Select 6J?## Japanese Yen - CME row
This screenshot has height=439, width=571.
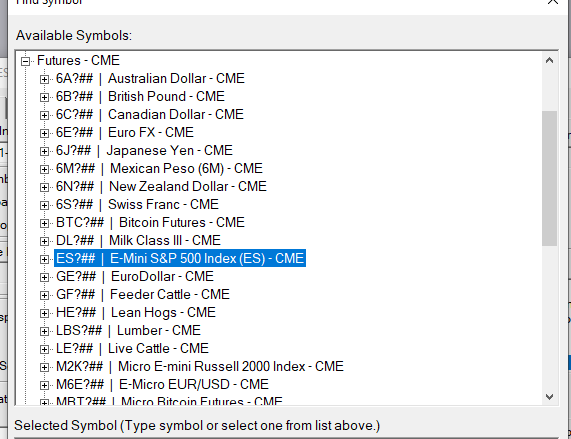click(144, 151)
